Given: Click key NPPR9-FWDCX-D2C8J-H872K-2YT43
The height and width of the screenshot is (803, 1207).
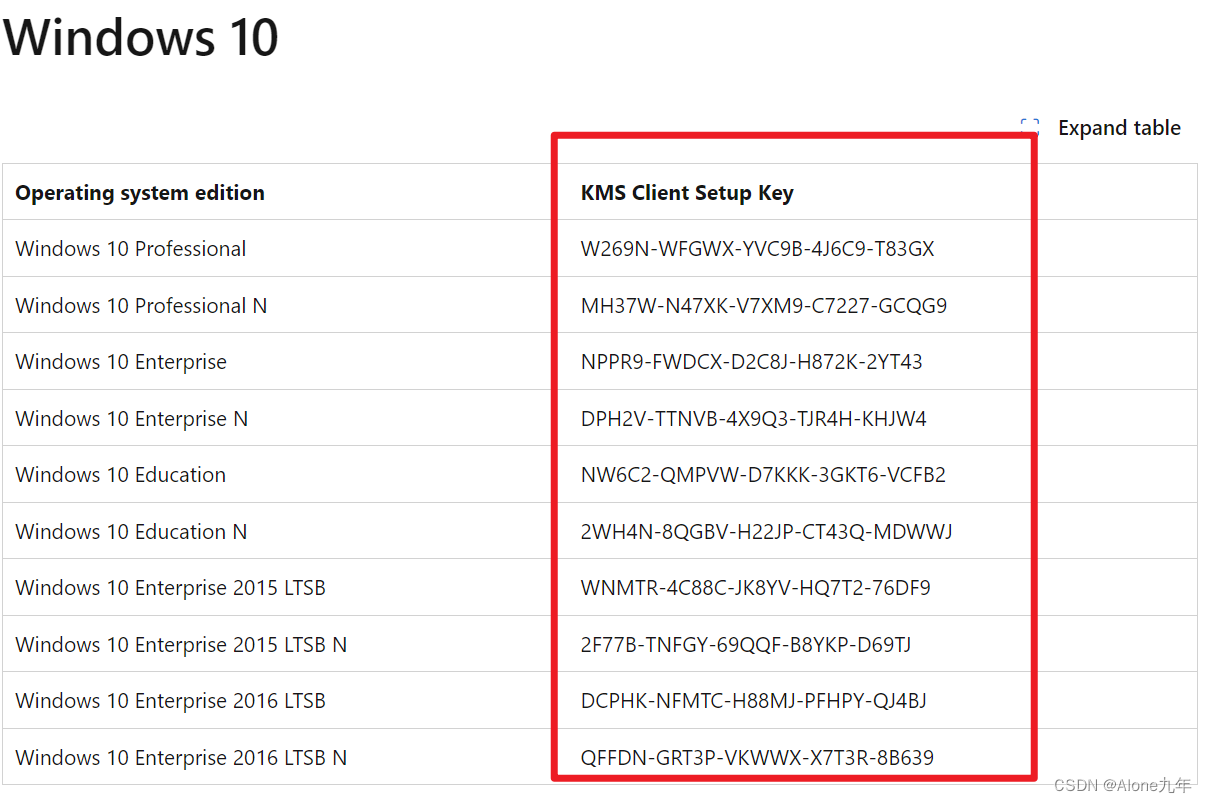Looking at the screenshot, I should click(752, 362).
